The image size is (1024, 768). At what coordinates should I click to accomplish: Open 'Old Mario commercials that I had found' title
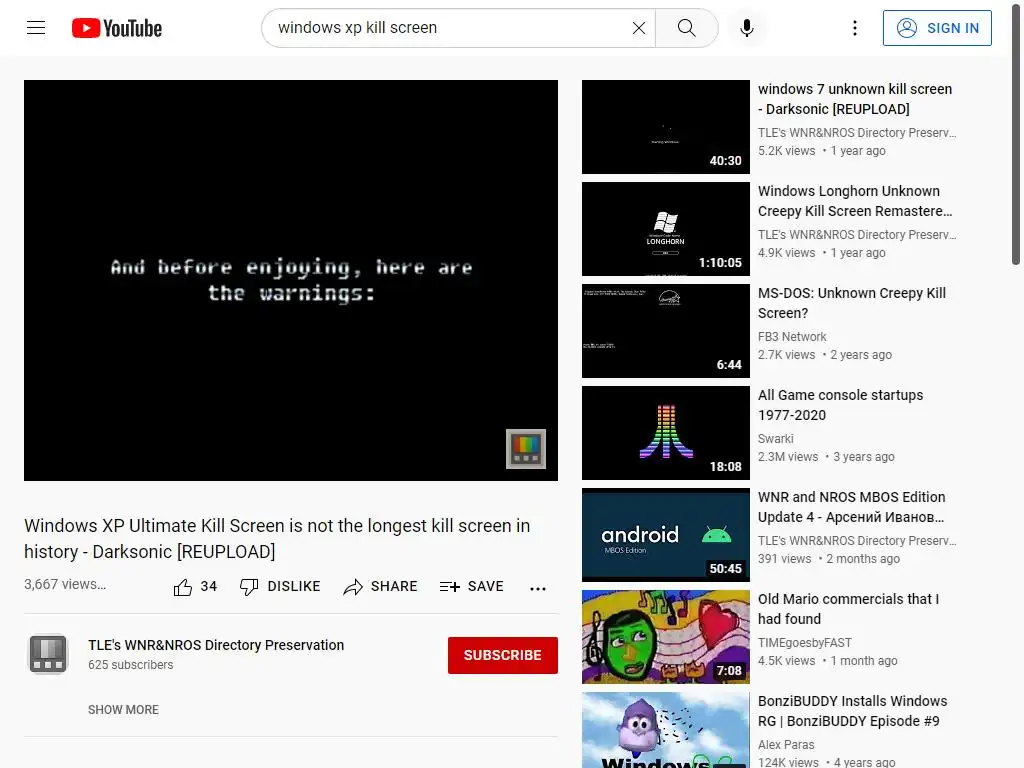848,608
